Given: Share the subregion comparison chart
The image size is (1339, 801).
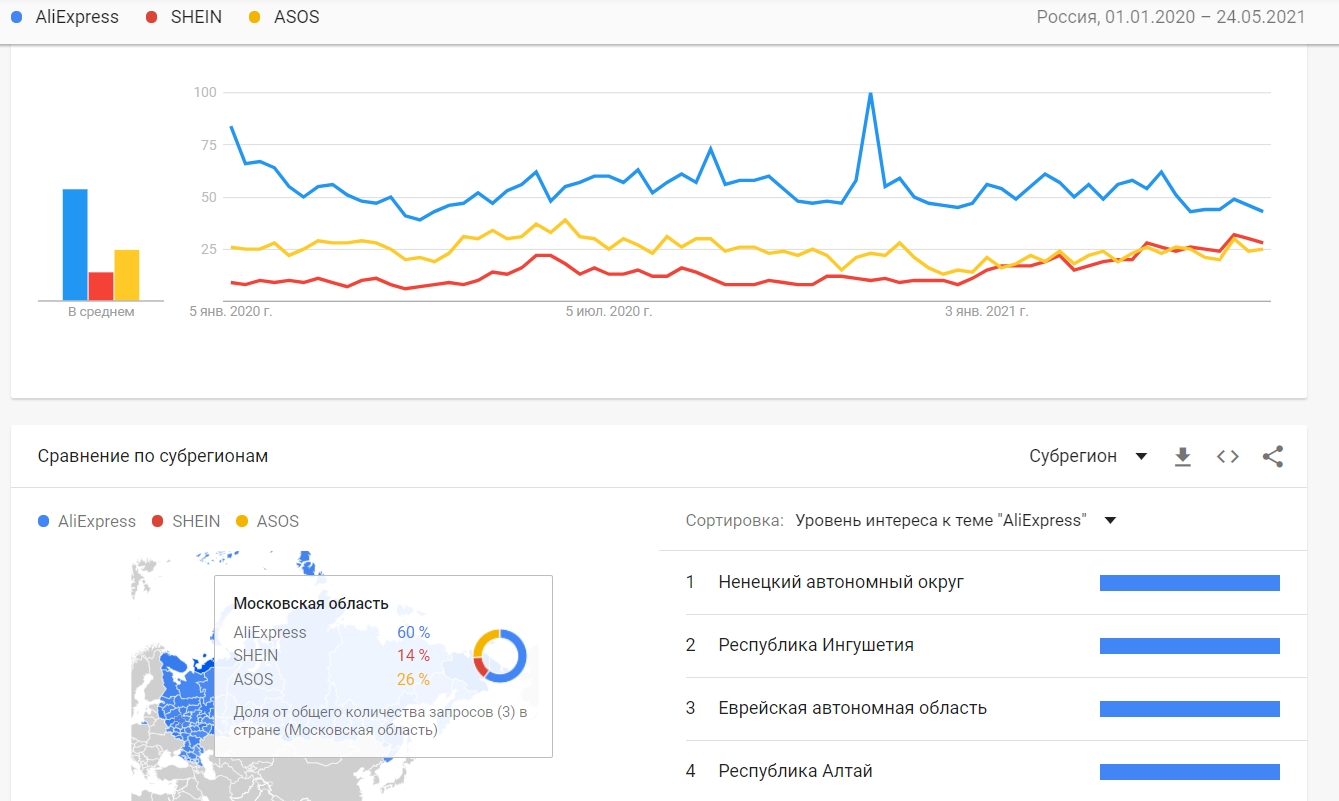Looking at the screenshot, I should pyautogui.click(x=1272, y=457).
